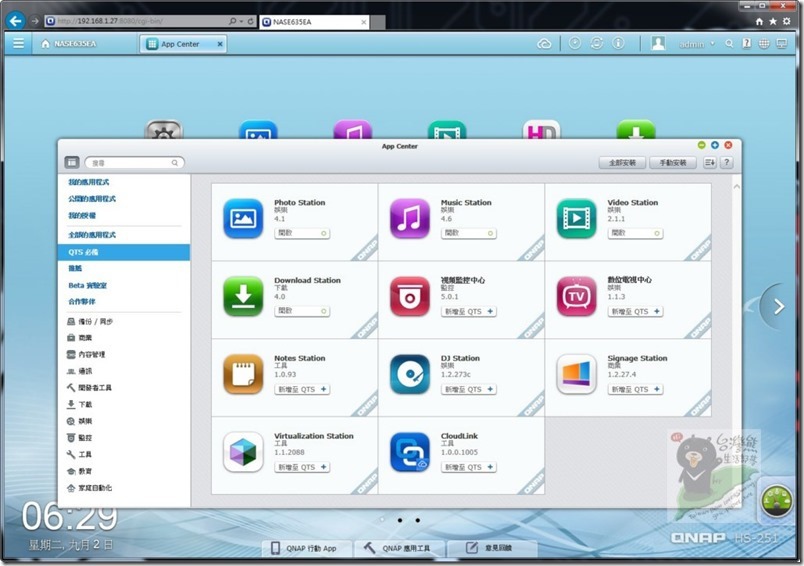The height and width of the screenshot is (566, 804).
Task: Open the QTS top-bar search magnifier
Action: click(729, 44)
